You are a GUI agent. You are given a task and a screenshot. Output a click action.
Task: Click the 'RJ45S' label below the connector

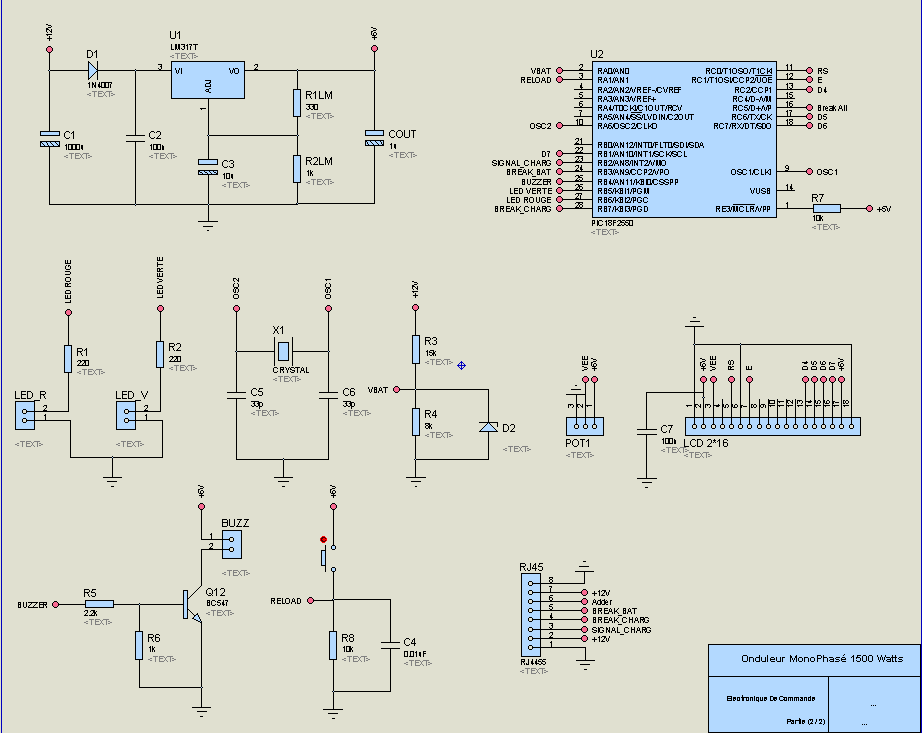pyautogui.click(x=533, y=662)
